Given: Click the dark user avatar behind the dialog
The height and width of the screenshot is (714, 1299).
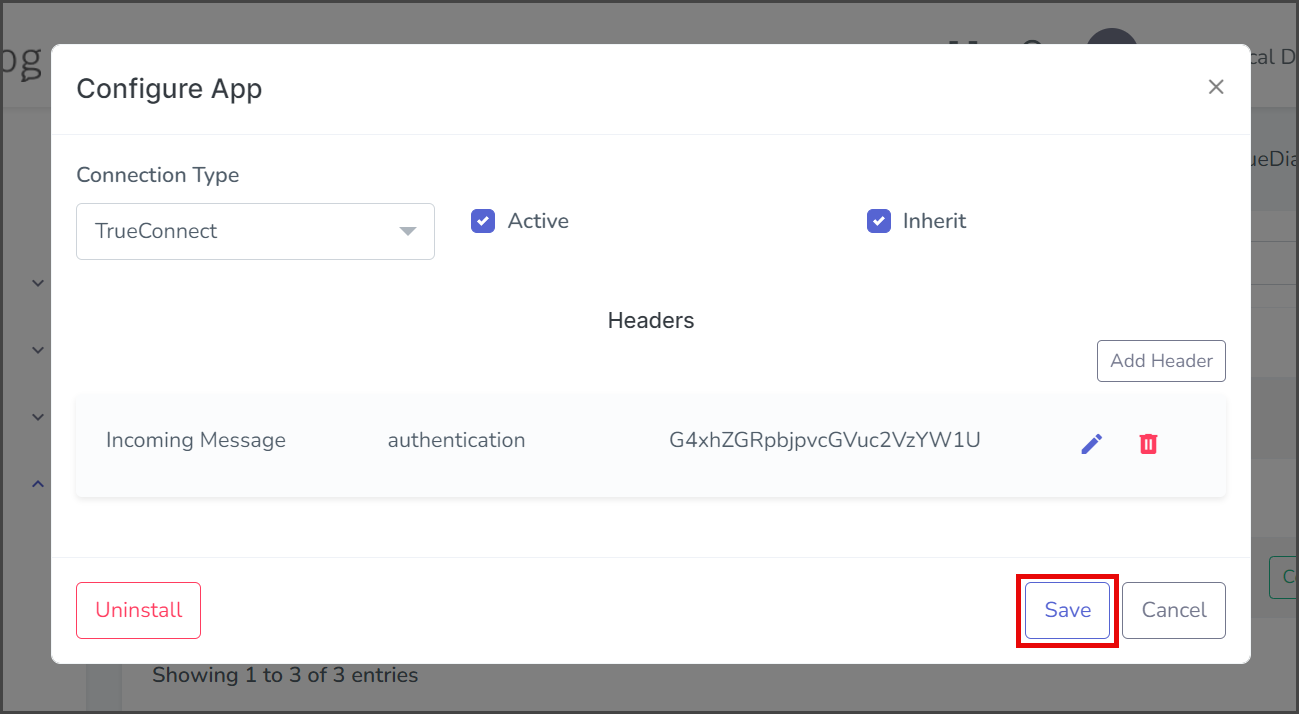Looking at the screenshot, I should tap(1112, 40).
